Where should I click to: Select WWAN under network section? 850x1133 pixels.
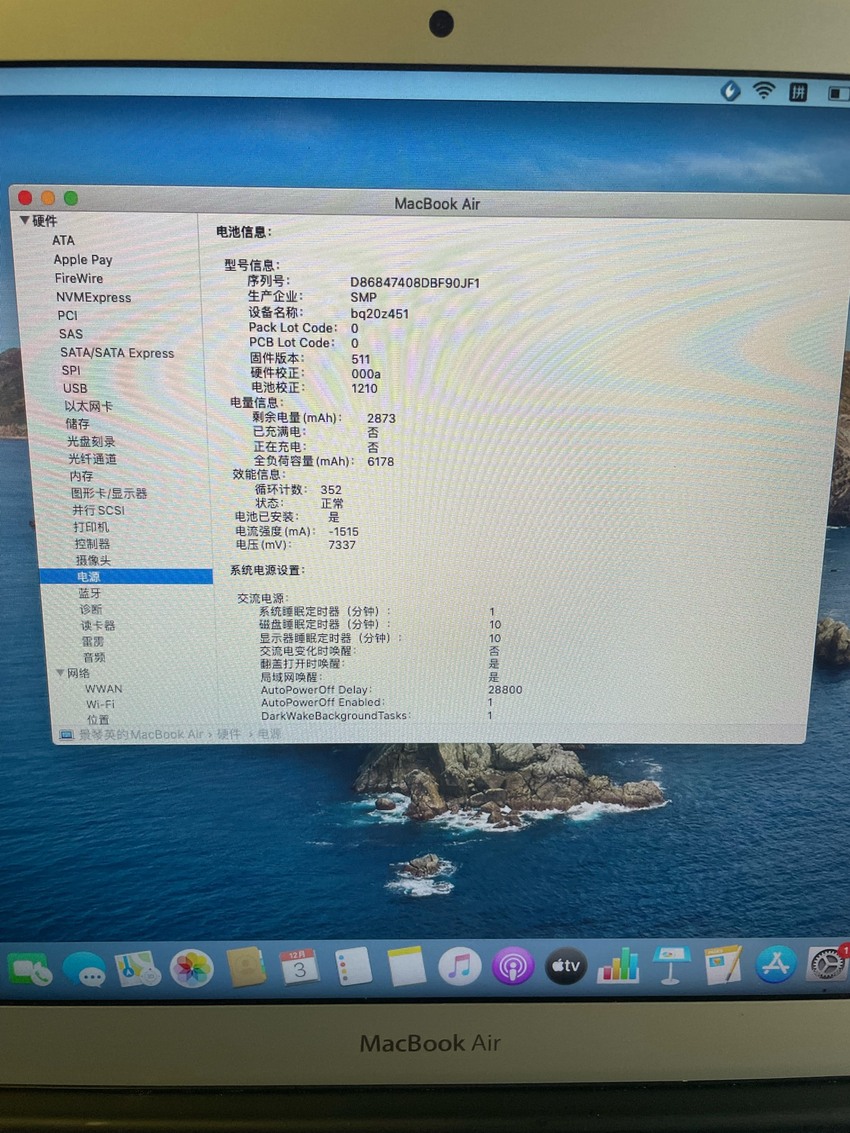(103, 689)
